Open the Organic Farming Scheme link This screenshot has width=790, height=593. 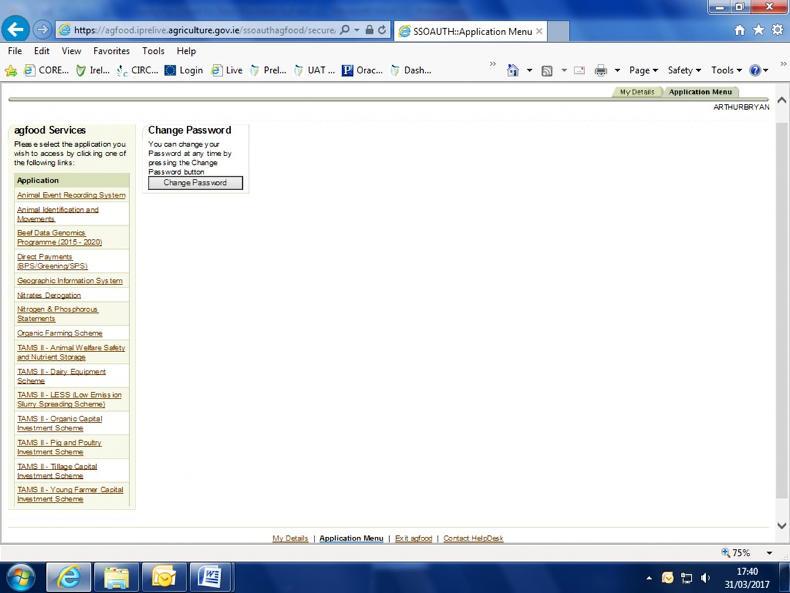[x=59, y=333]
